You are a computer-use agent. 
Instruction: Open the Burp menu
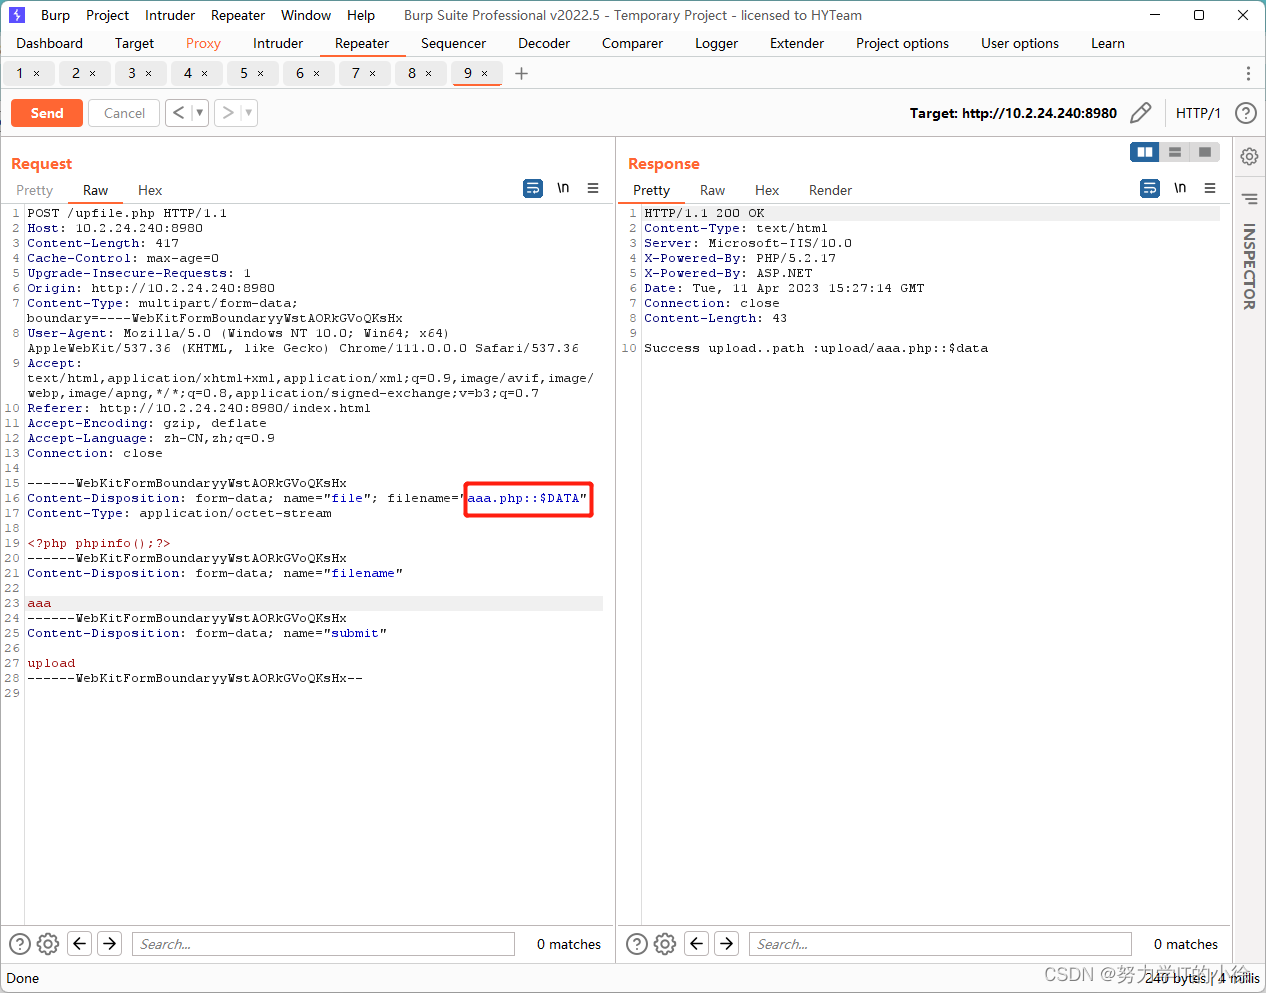click(x=55, y=15)
